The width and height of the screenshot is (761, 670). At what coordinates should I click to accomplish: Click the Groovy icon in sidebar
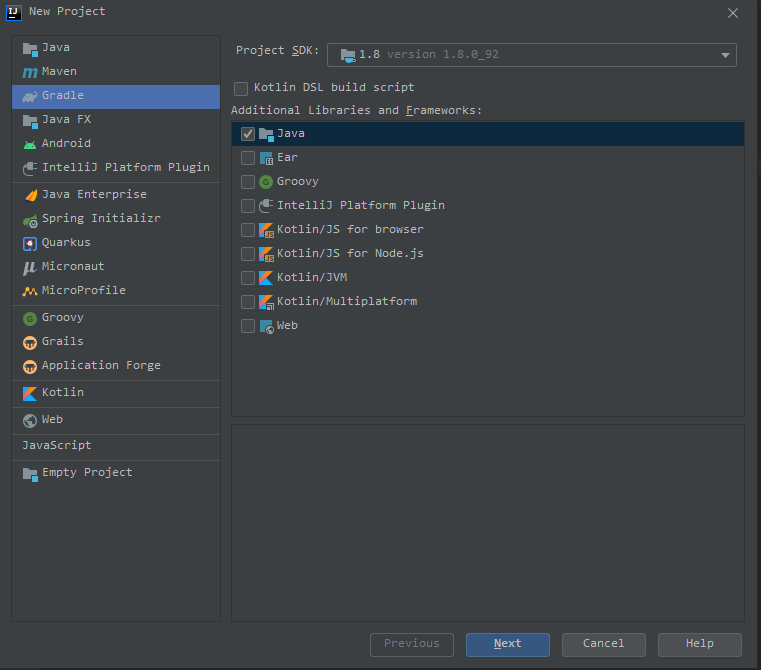coord(30,318)
